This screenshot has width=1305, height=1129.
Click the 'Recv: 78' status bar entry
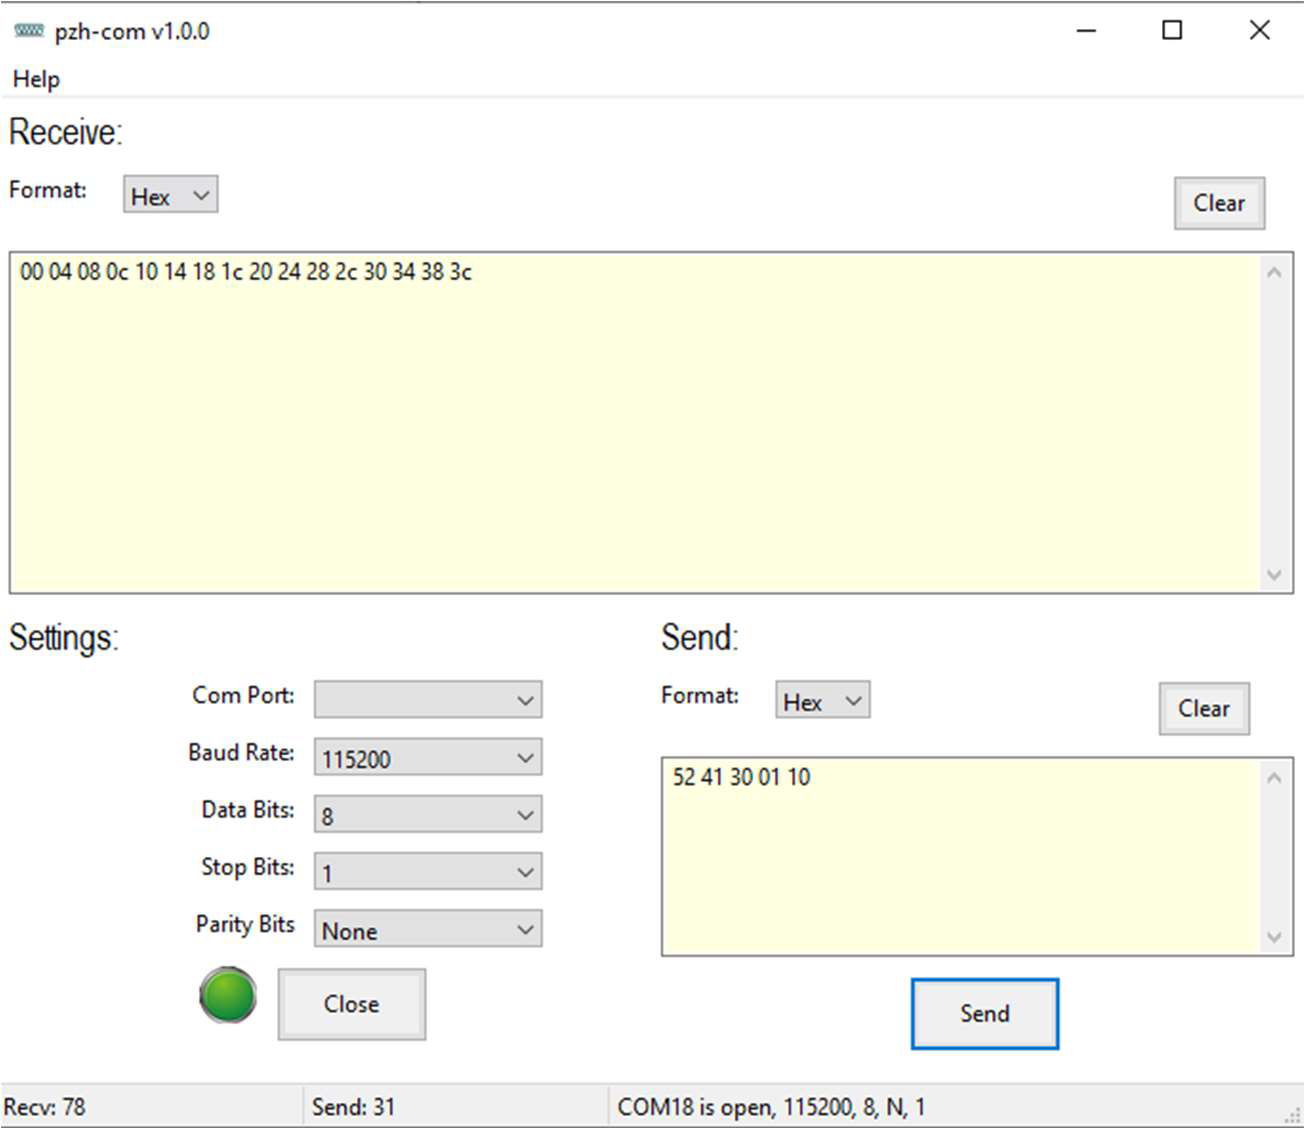(45, 1107)
